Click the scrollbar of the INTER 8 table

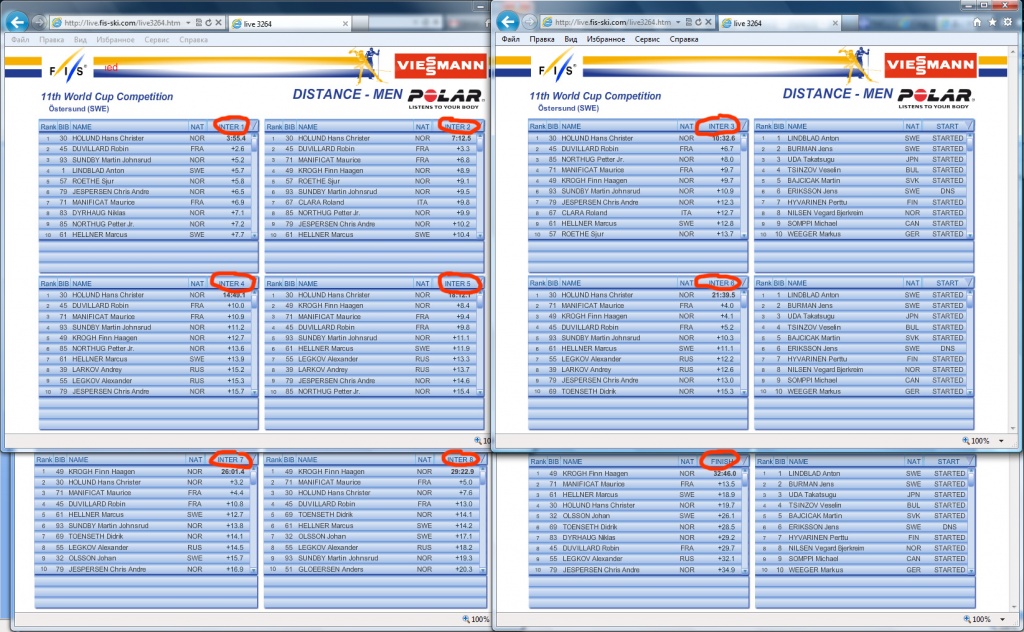pos(482,520)
